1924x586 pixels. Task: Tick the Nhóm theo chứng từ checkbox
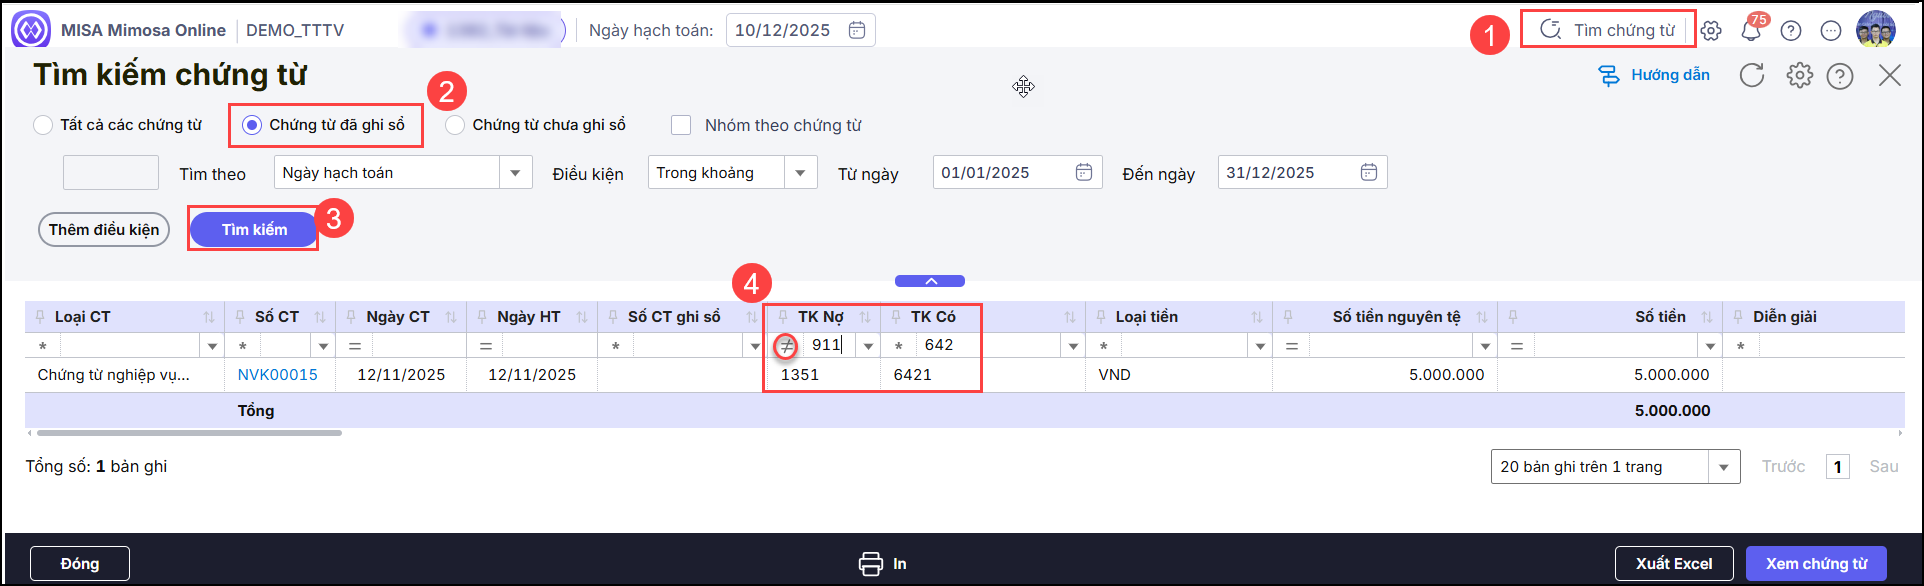click(681, 125)
